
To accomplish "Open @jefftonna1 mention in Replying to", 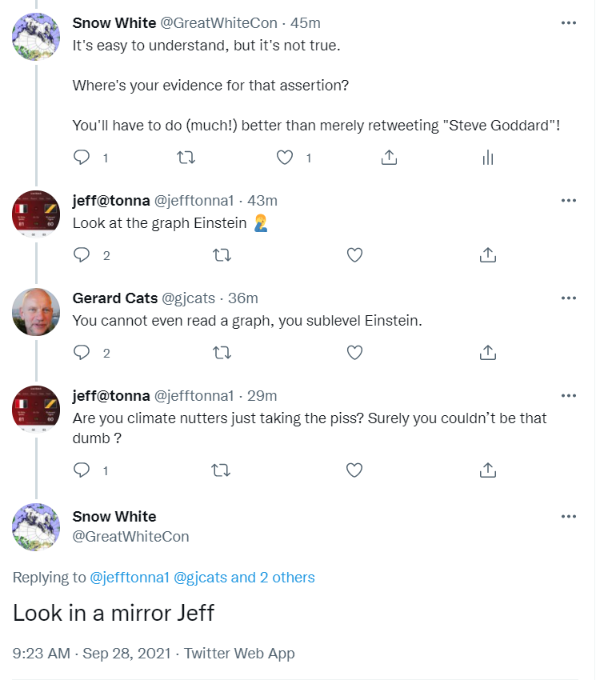I will point(129,577).
